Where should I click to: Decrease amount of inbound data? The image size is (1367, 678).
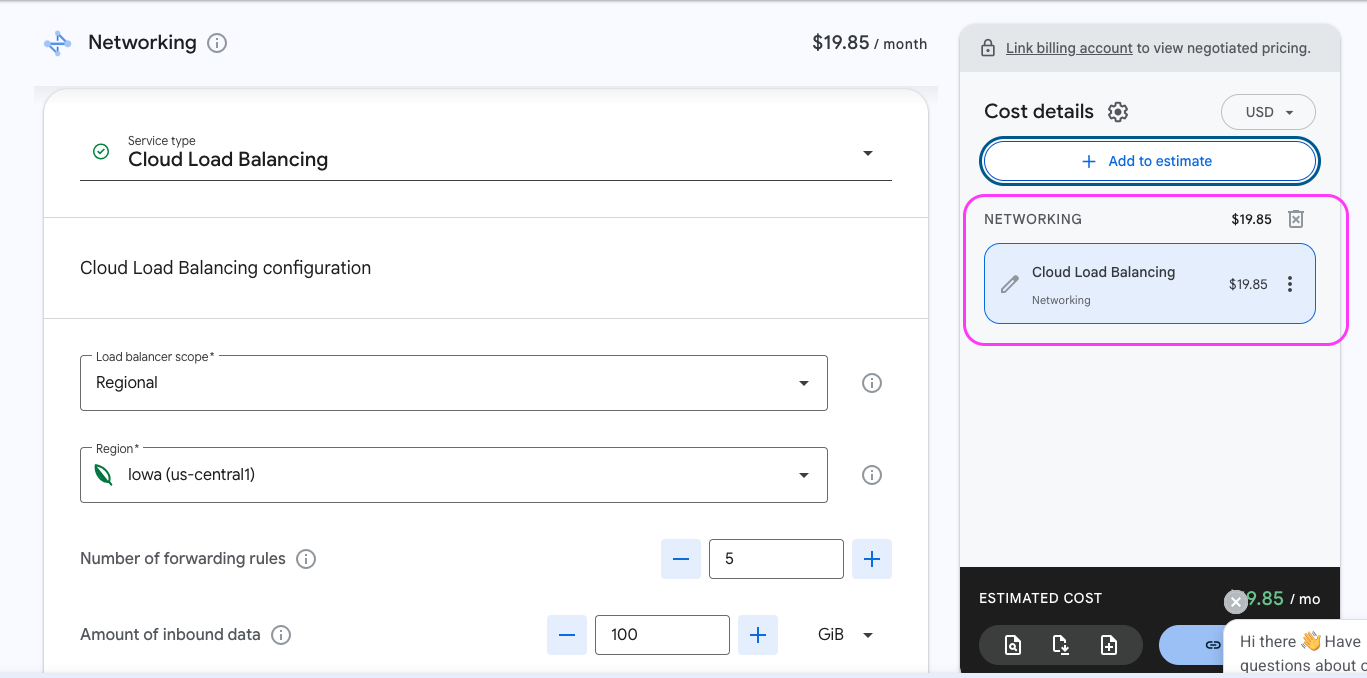[567, 635]
